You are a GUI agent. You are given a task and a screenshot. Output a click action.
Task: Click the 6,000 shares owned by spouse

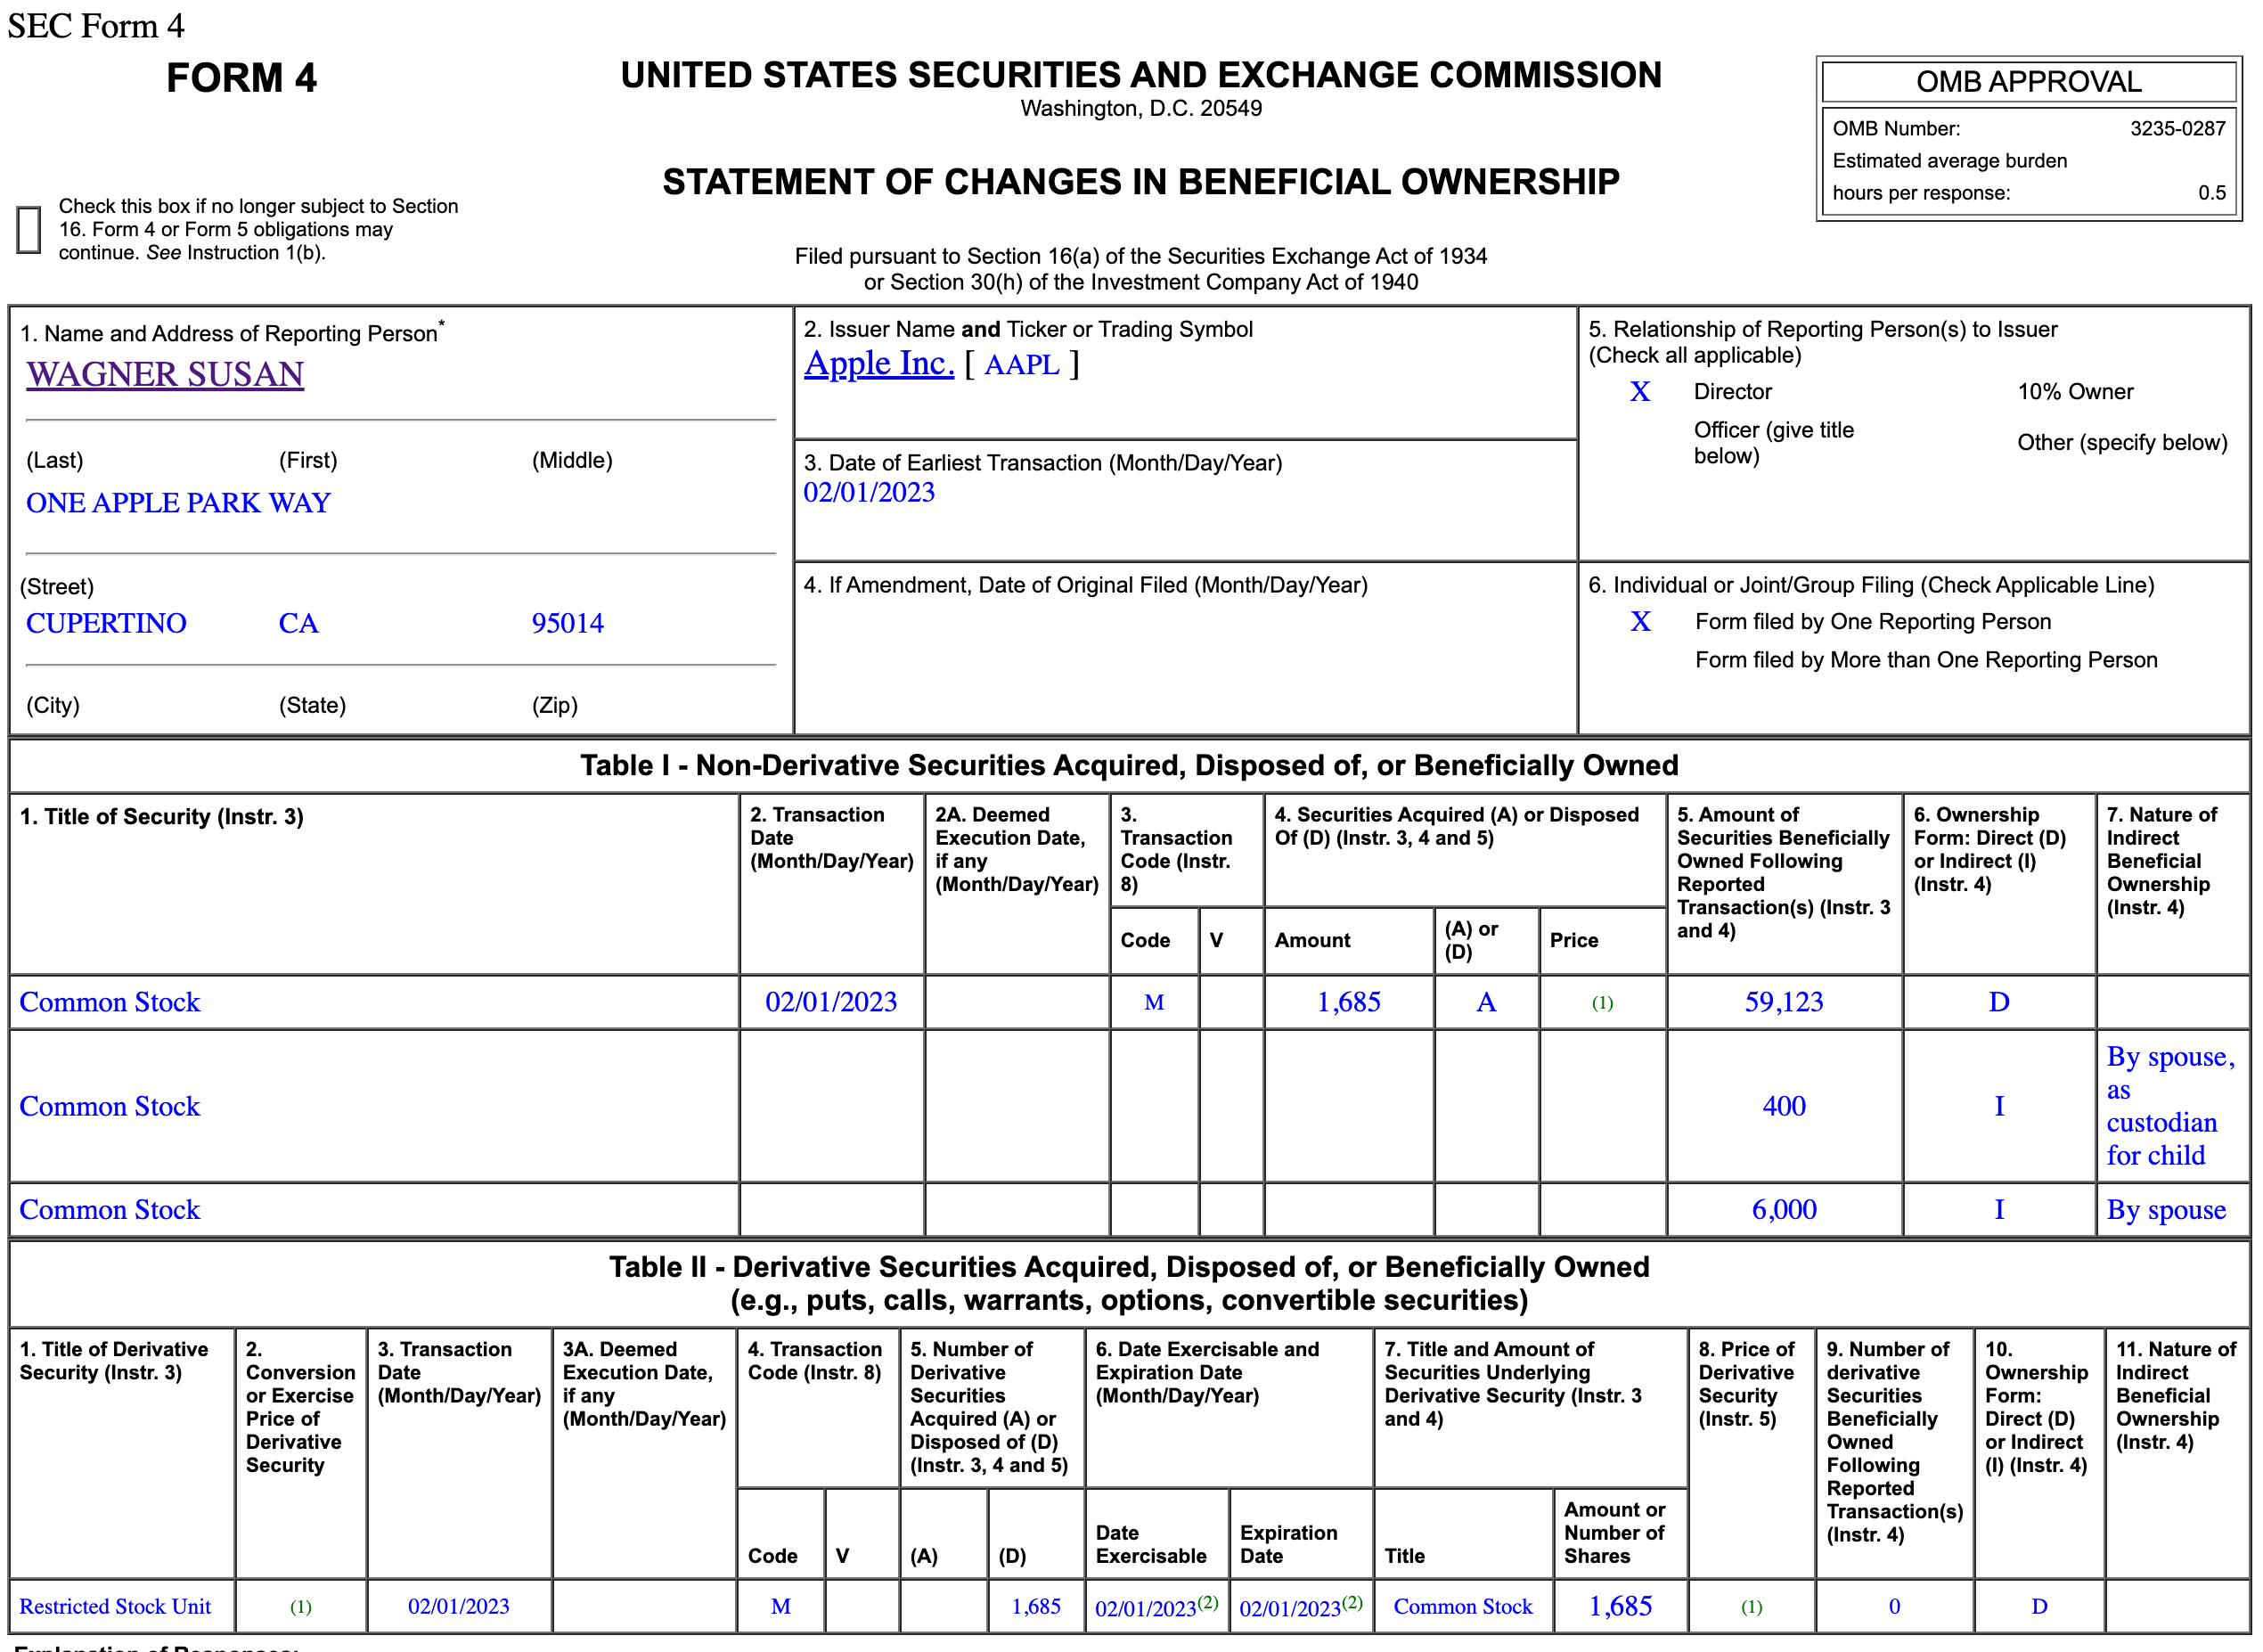pyautogui.click(x=1783, y=1210)
